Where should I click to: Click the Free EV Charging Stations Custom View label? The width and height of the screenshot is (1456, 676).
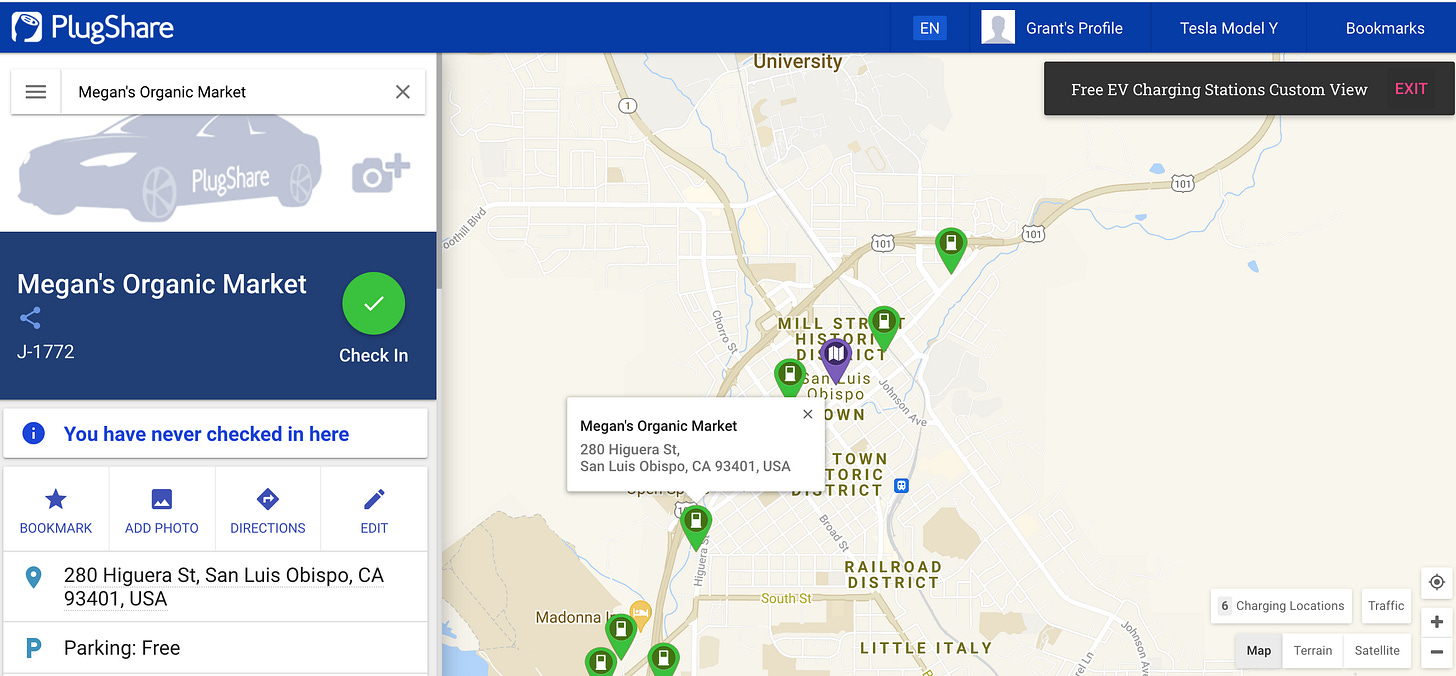coord(1219,89)
